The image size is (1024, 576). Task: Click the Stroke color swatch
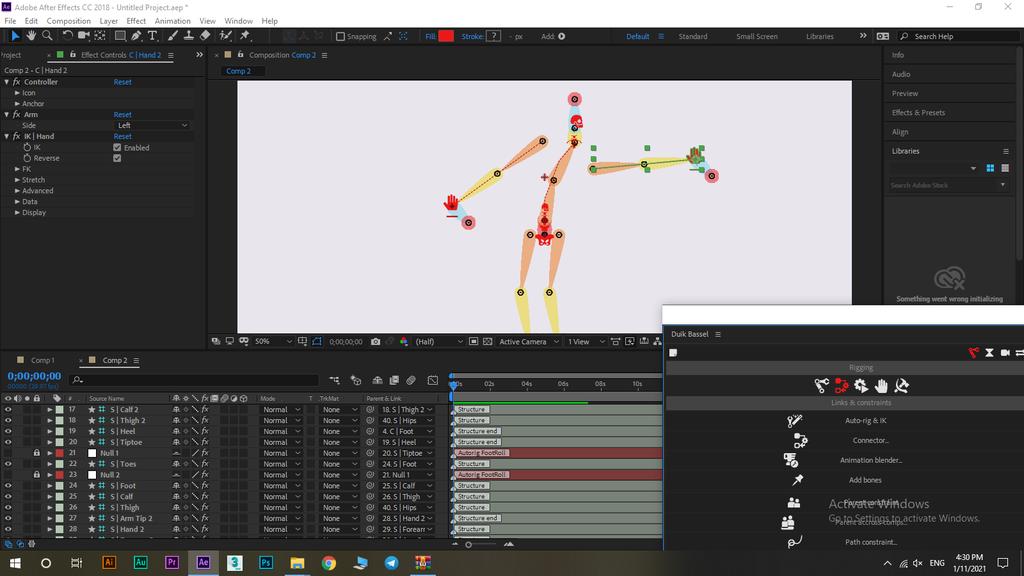click(x=494, y=37)
